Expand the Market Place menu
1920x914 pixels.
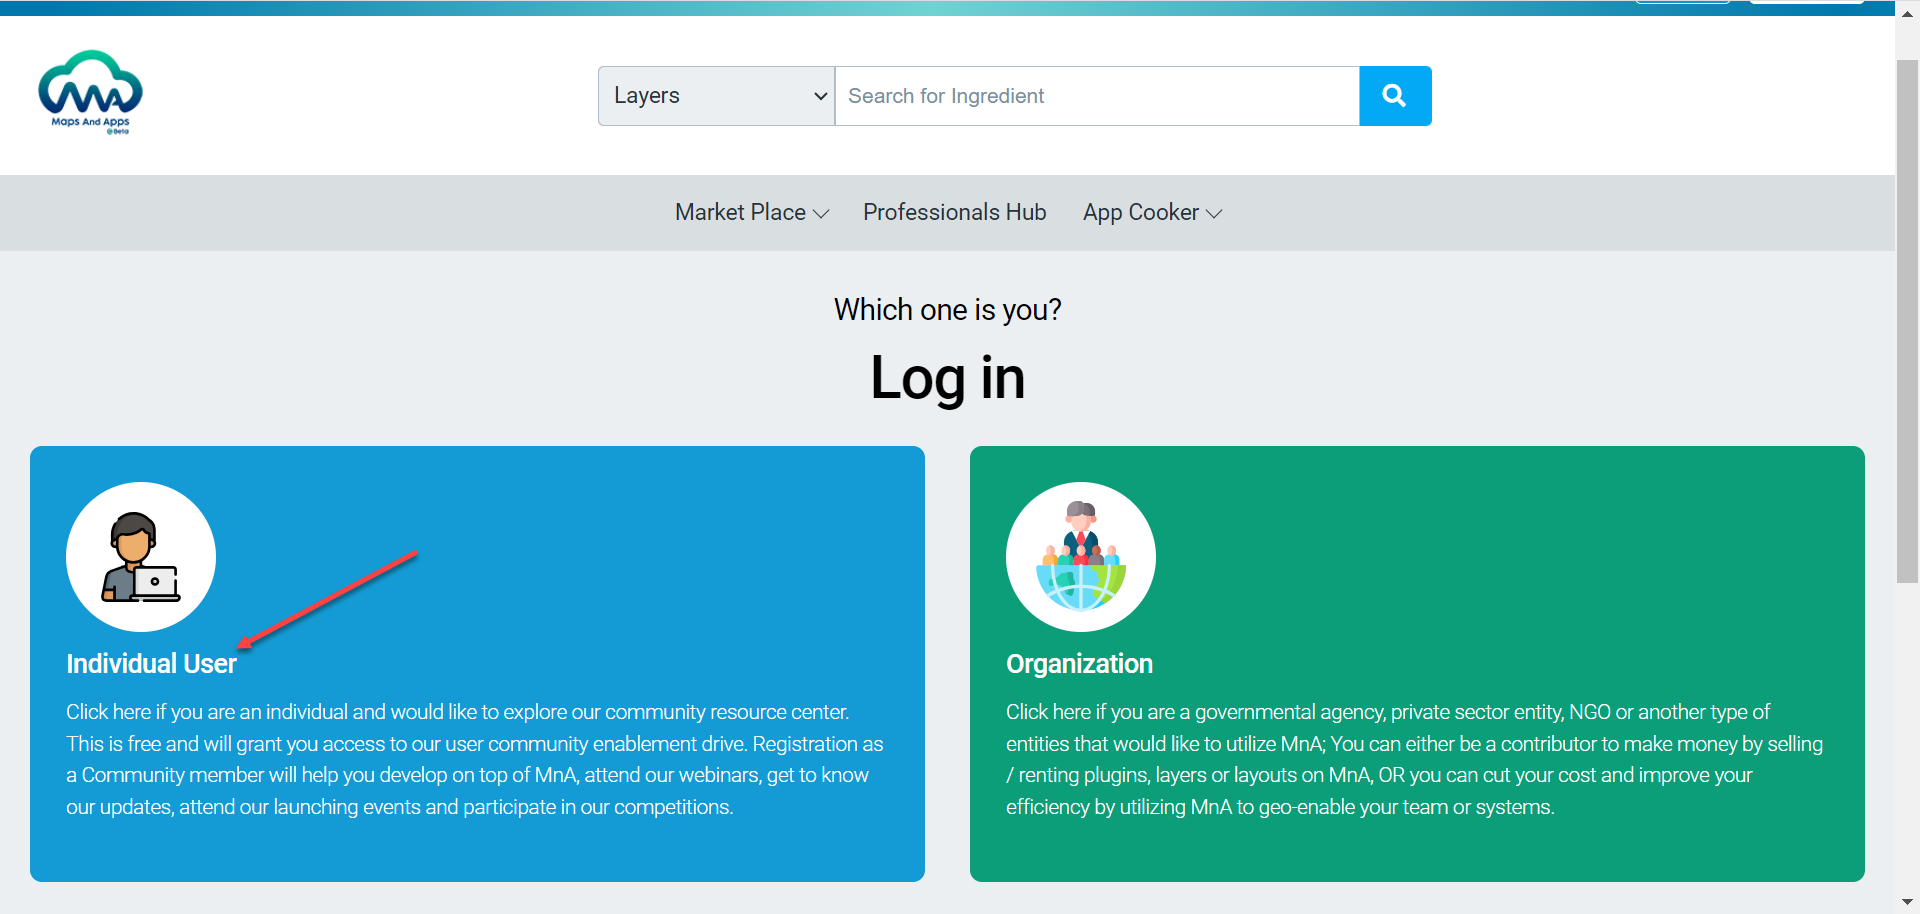pyautogui.click(x=752, y=213)
